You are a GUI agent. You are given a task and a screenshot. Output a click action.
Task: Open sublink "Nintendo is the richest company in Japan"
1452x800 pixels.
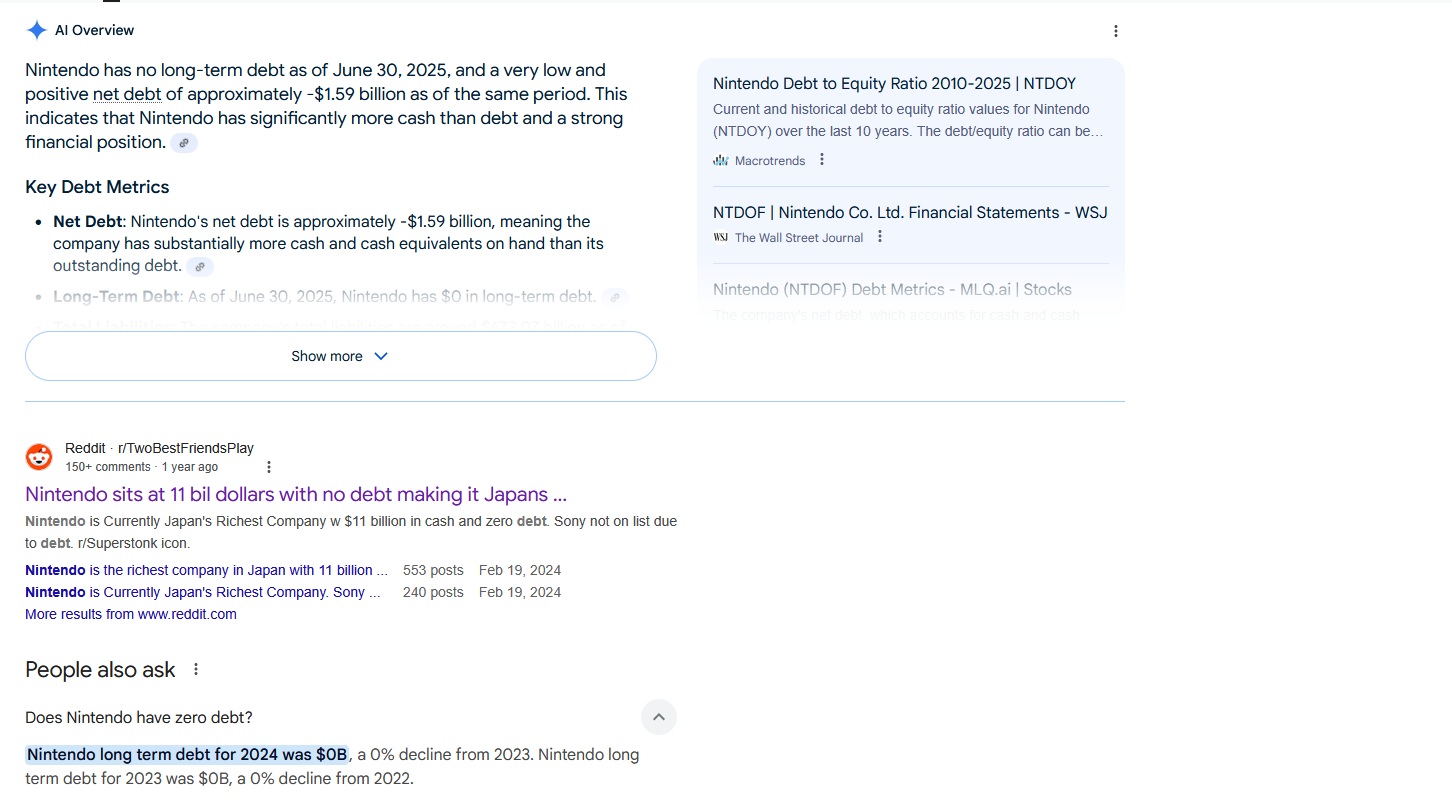point(206,570)
